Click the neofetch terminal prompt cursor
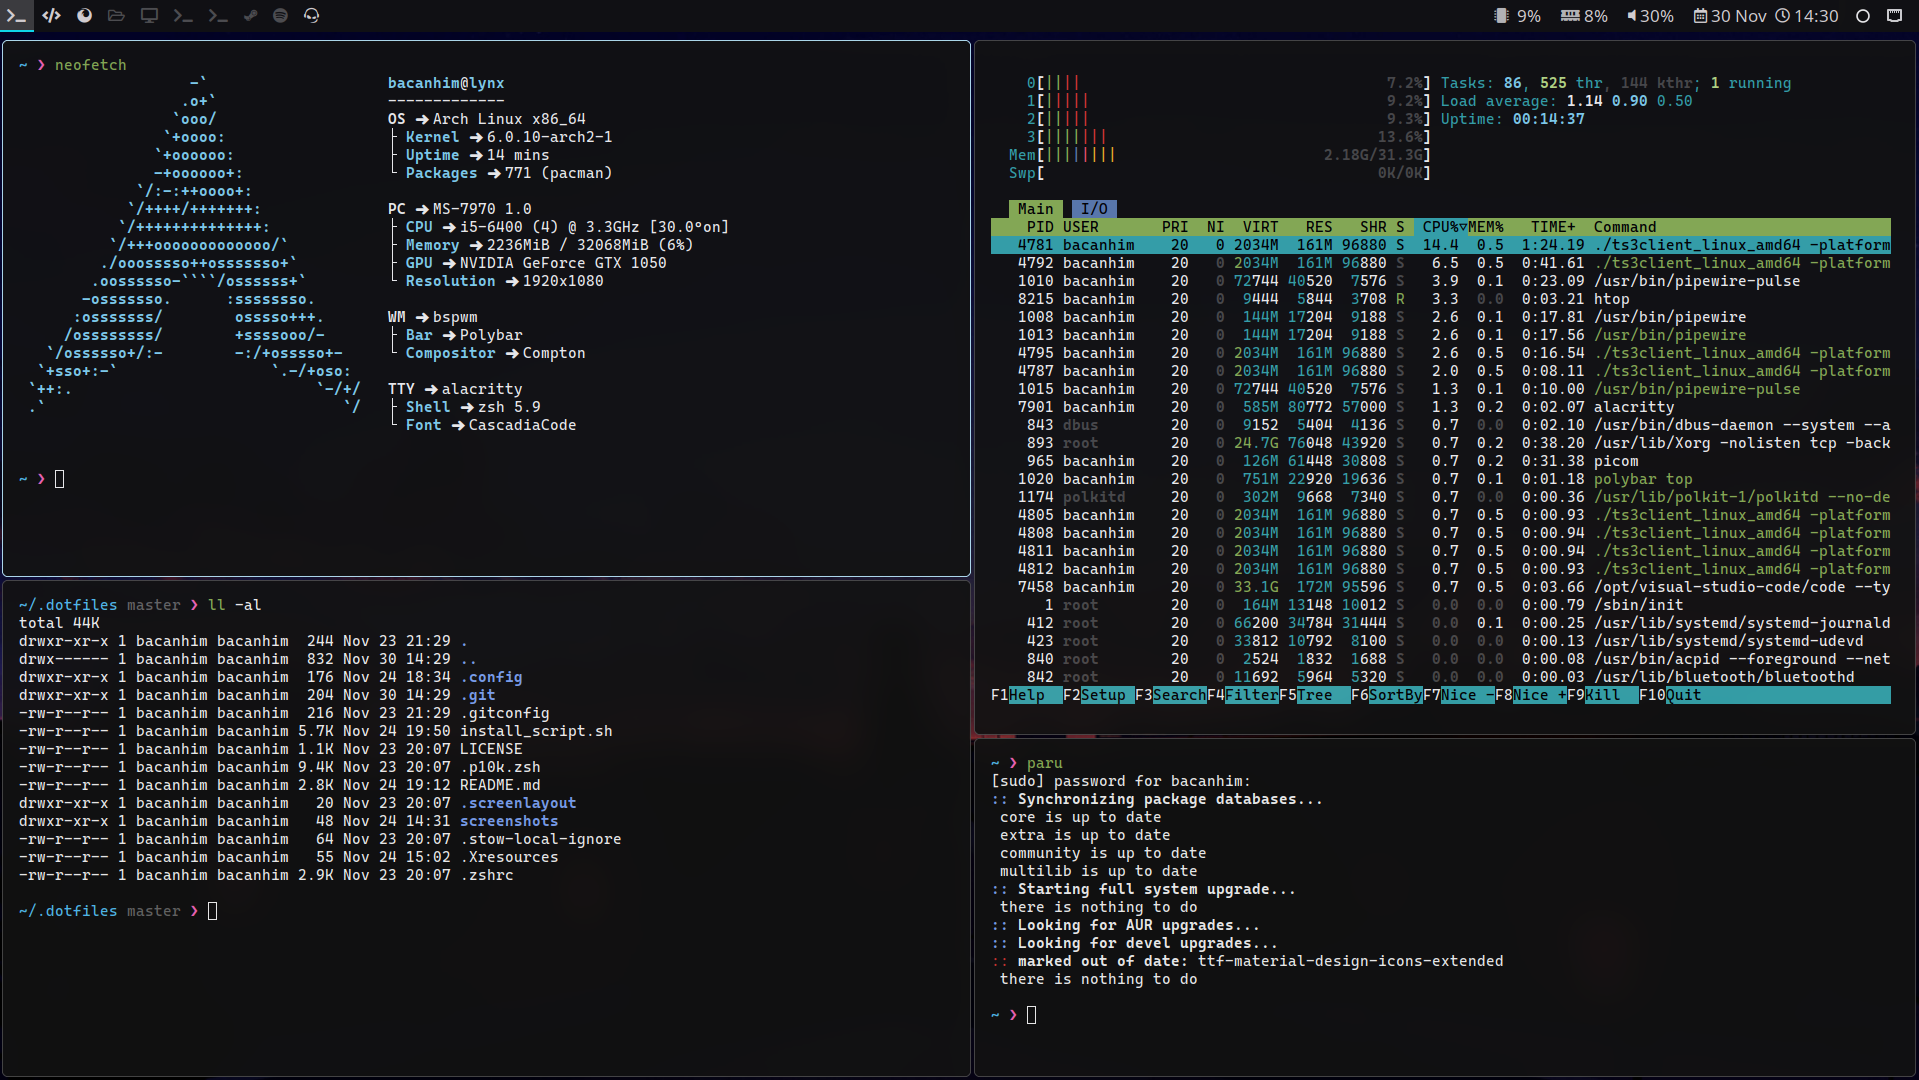The image size is (1919, 1080). (60, 479)
